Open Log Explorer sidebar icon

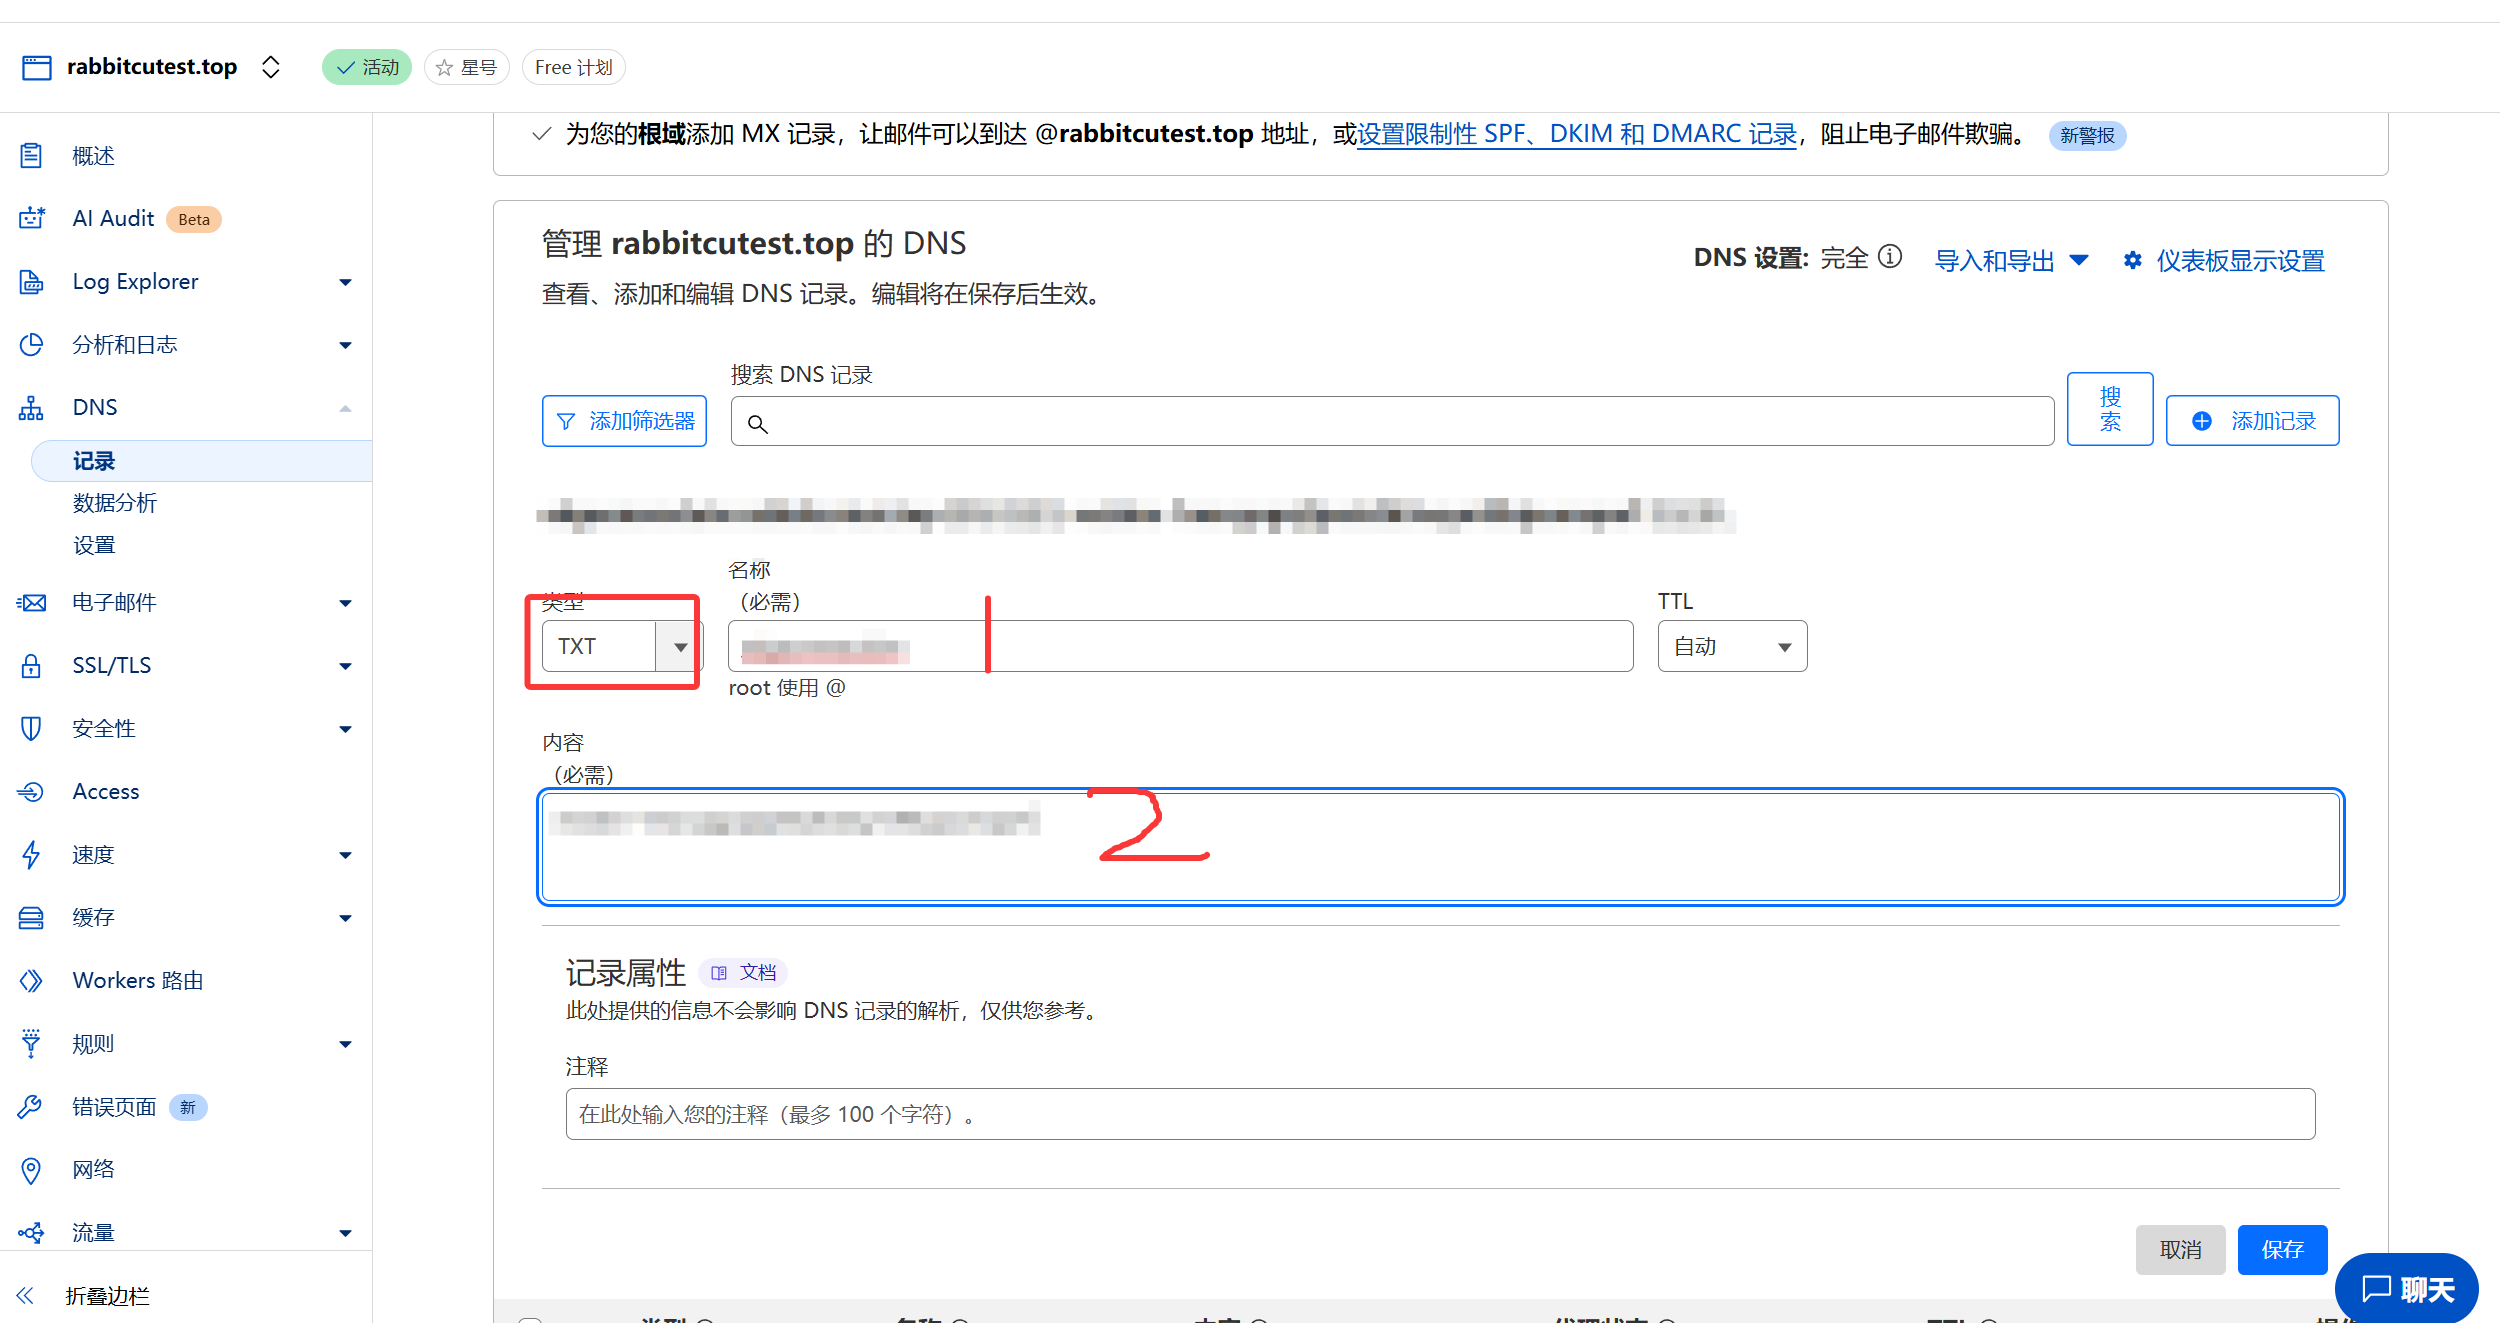(x=31, y=282)
